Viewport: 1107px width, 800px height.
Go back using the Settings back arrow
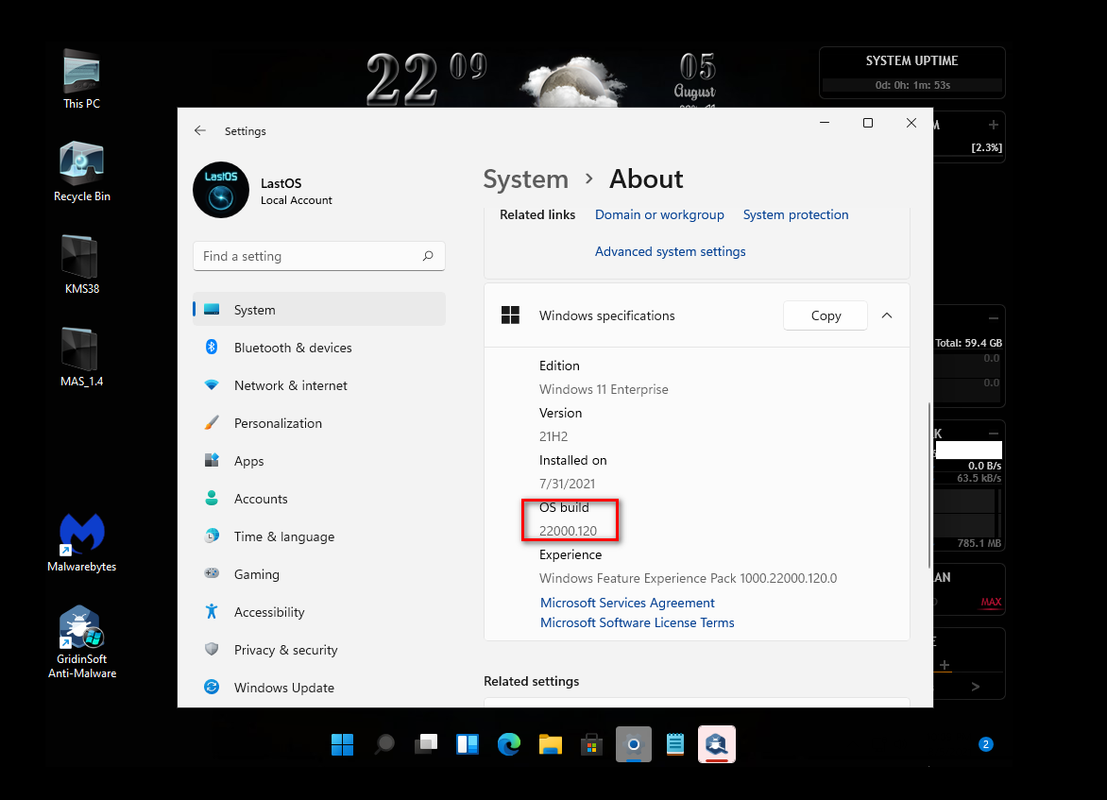point(200,131)
